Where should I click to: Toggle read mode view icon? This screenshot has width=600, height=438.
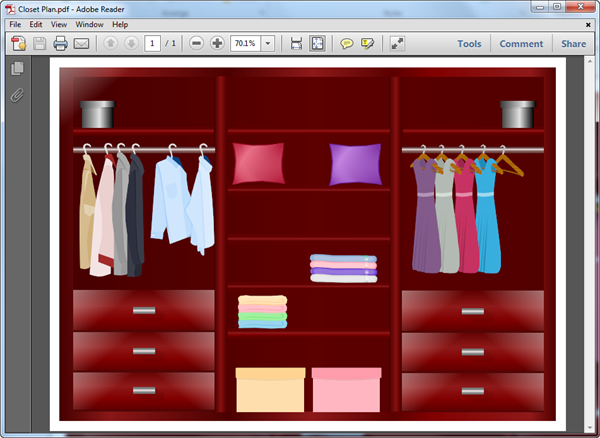tap(397, 44)
